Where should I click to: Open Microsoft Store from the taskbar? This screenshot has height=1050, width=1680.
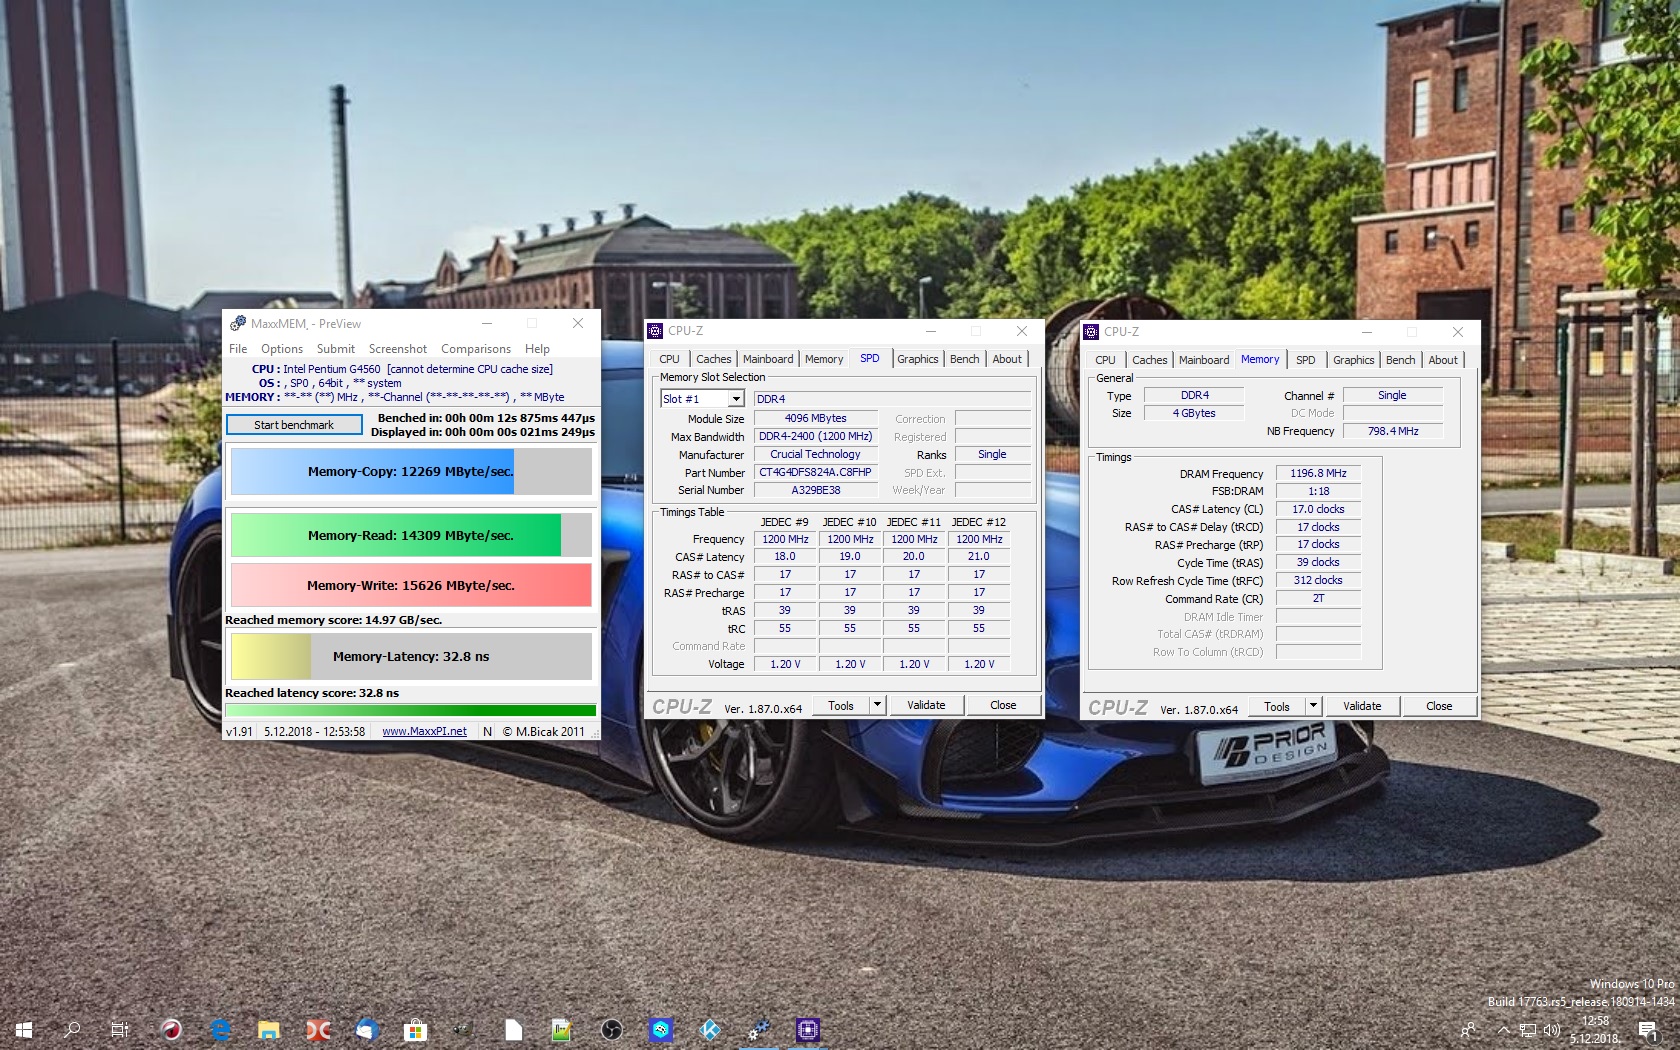pyautogui.click(x=415, y=1029)
